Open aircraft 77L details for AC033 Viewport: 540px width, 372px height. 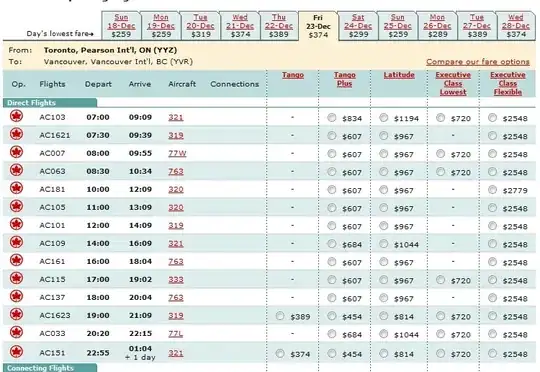coord(175,333)
